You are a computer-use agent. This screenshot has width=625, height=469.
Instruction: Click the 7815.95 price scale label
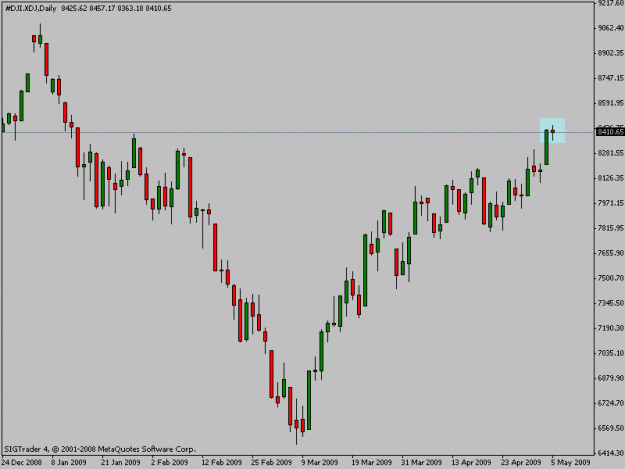coord(611,228)
